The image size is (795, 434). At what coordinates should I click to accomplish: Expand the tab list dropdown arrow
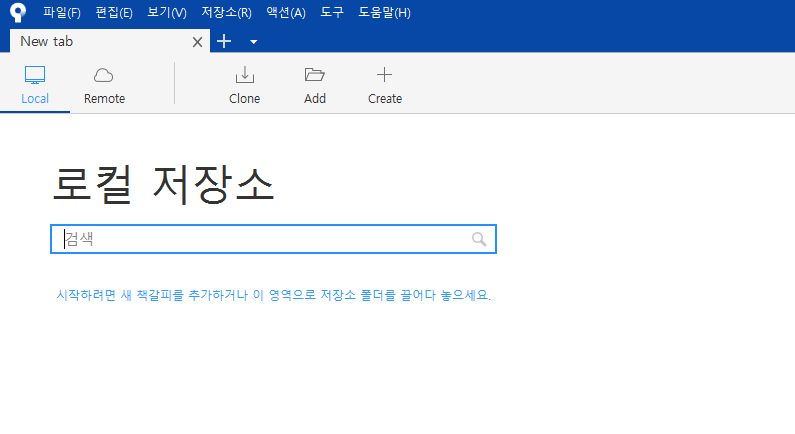(253, 42)
